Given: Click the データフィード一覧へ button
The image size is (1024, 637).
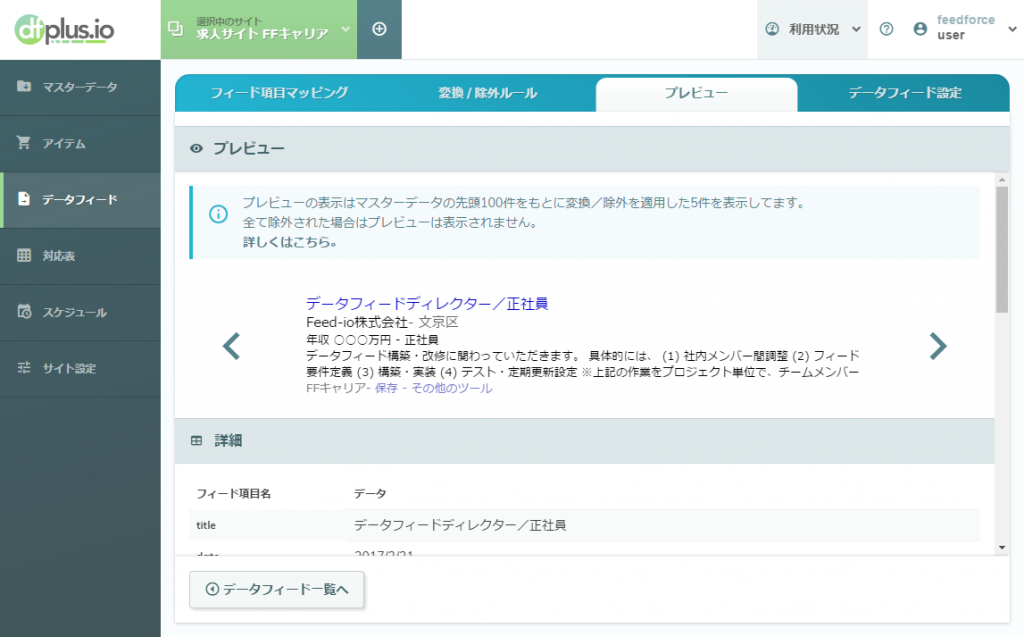Looking at the screenshot, I should point(276,590).
